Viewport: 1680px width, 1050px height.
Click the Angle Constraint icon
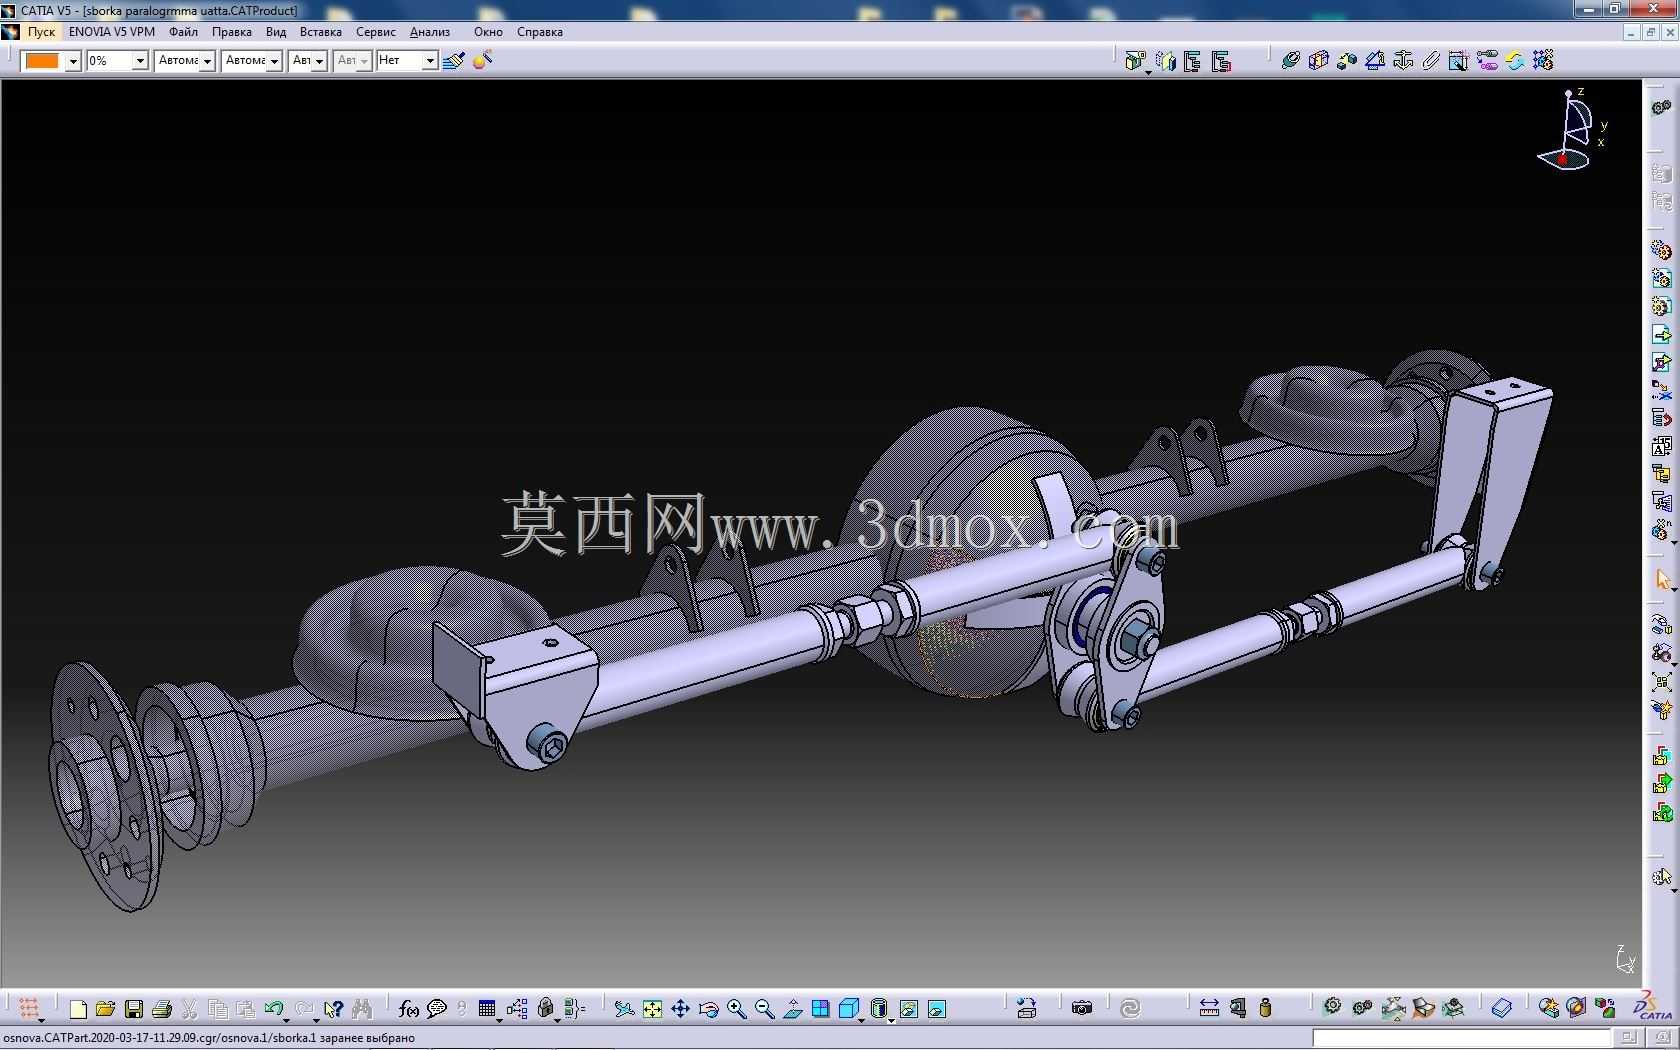(1374, 61)
